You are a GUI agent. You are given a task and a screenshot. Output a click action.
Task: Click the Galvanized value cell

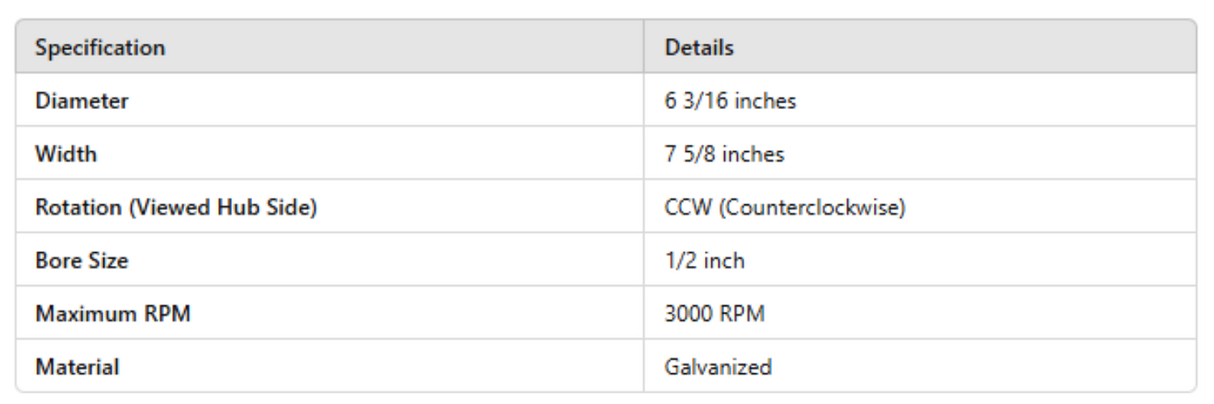[x=718, y=367]
